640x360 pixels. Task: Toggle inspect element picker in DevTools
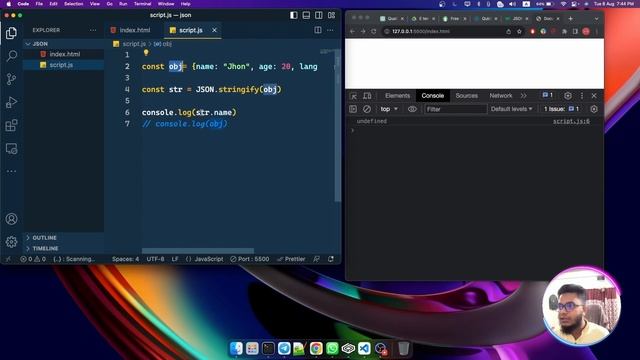(353, 96)
